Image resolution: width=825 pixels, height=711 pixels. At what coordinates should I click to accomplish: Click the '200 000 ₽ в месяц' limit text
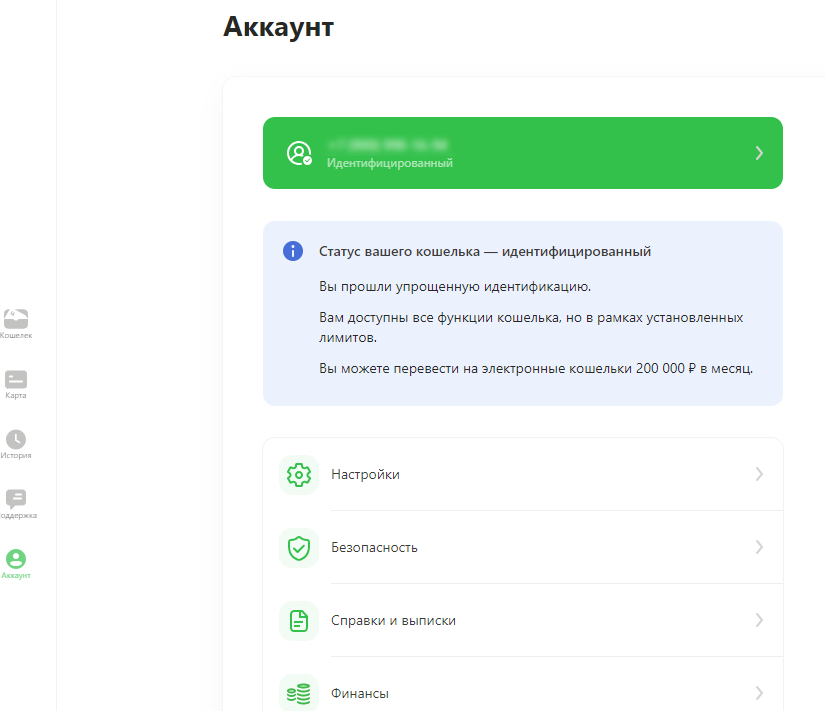point(694,368)
